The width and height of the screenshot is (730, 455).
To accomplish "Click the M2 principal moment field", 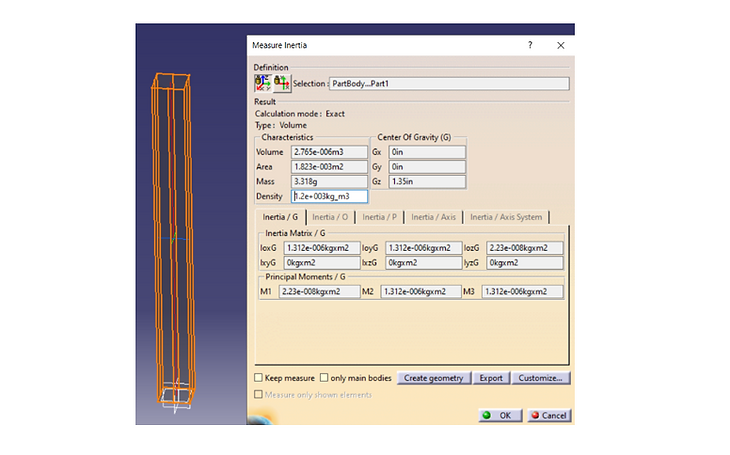I will point(421,292).
